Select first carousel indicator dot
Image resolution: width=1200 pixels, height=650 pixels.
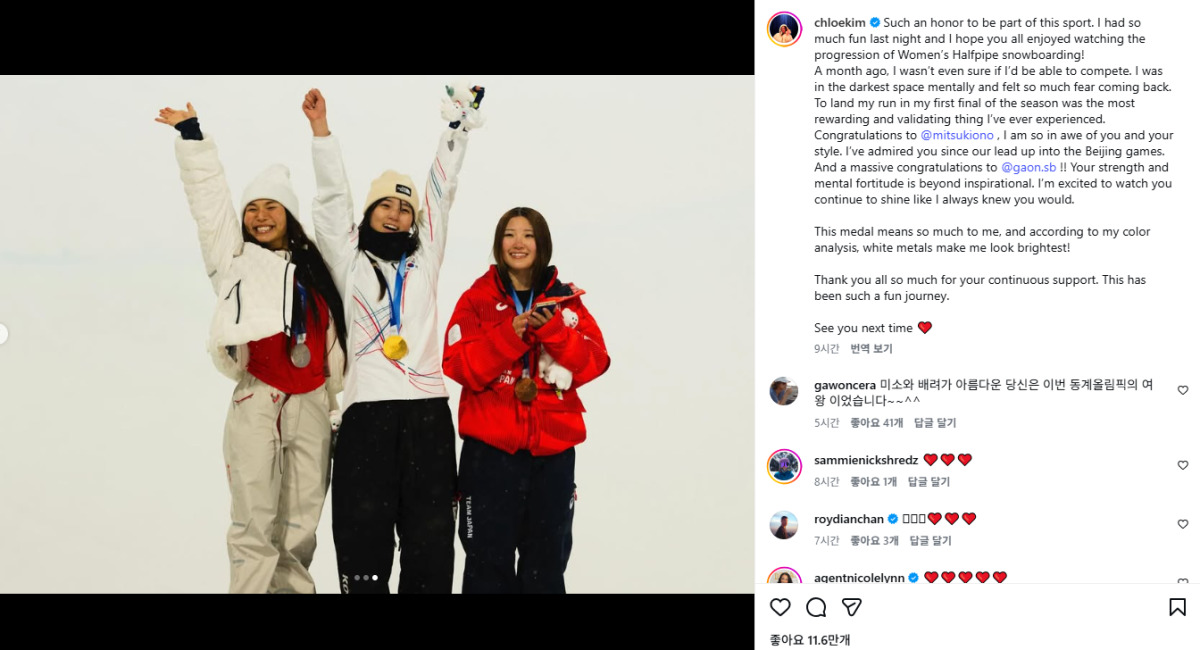coord(356,578)
